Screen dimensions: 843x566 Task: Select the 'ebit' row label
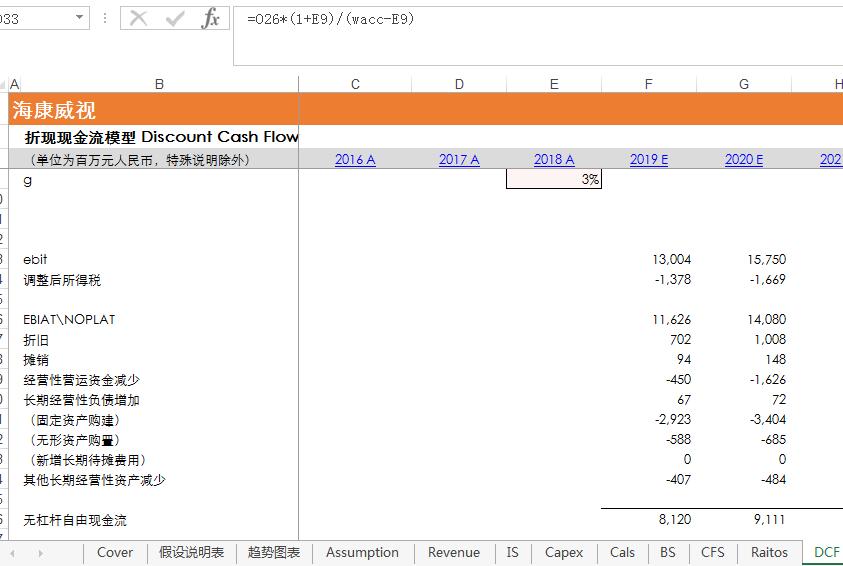click(35, 260)
